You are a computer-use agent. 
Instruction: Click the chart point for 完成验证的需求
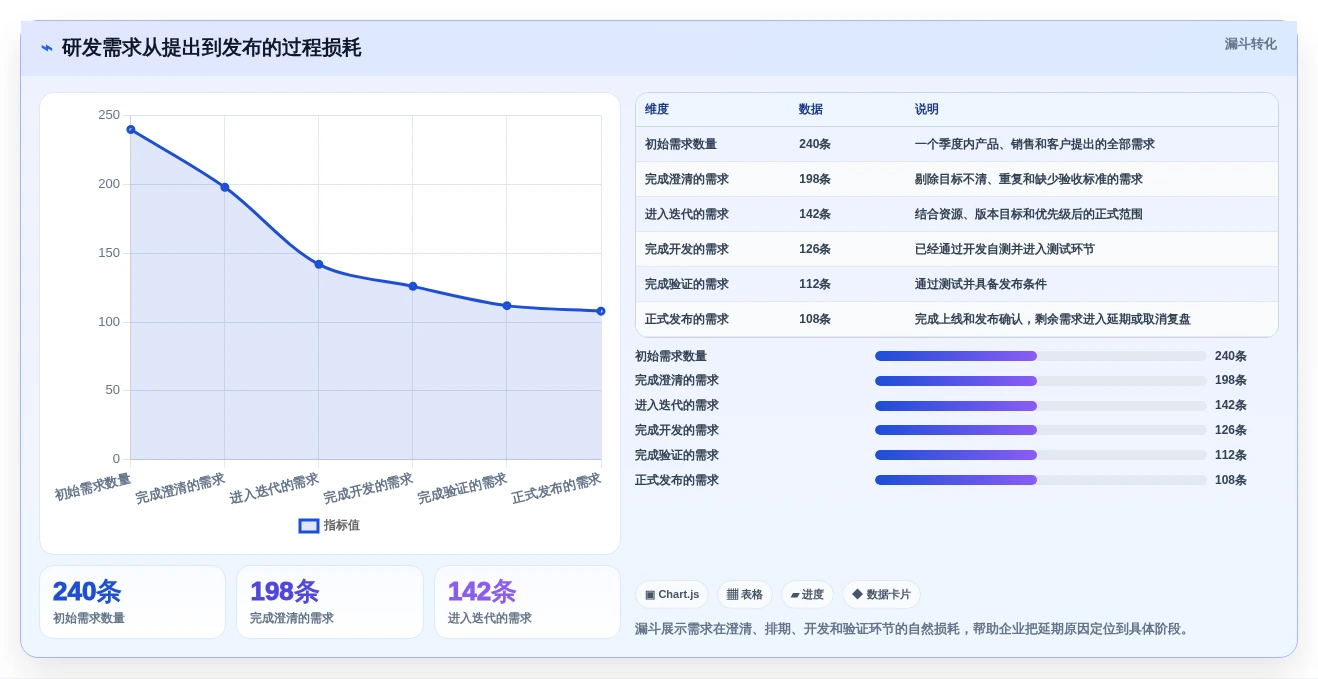[x=507, y=305]
